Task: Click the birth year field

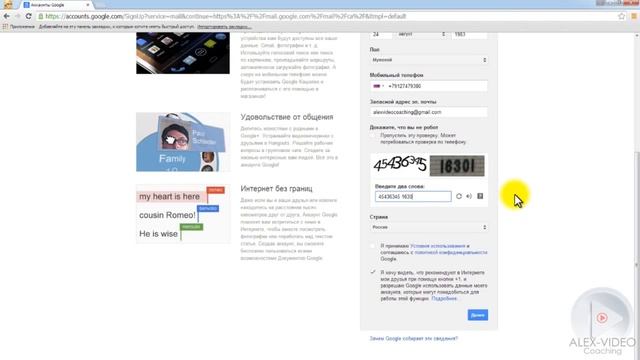Action: coord(469,34)
